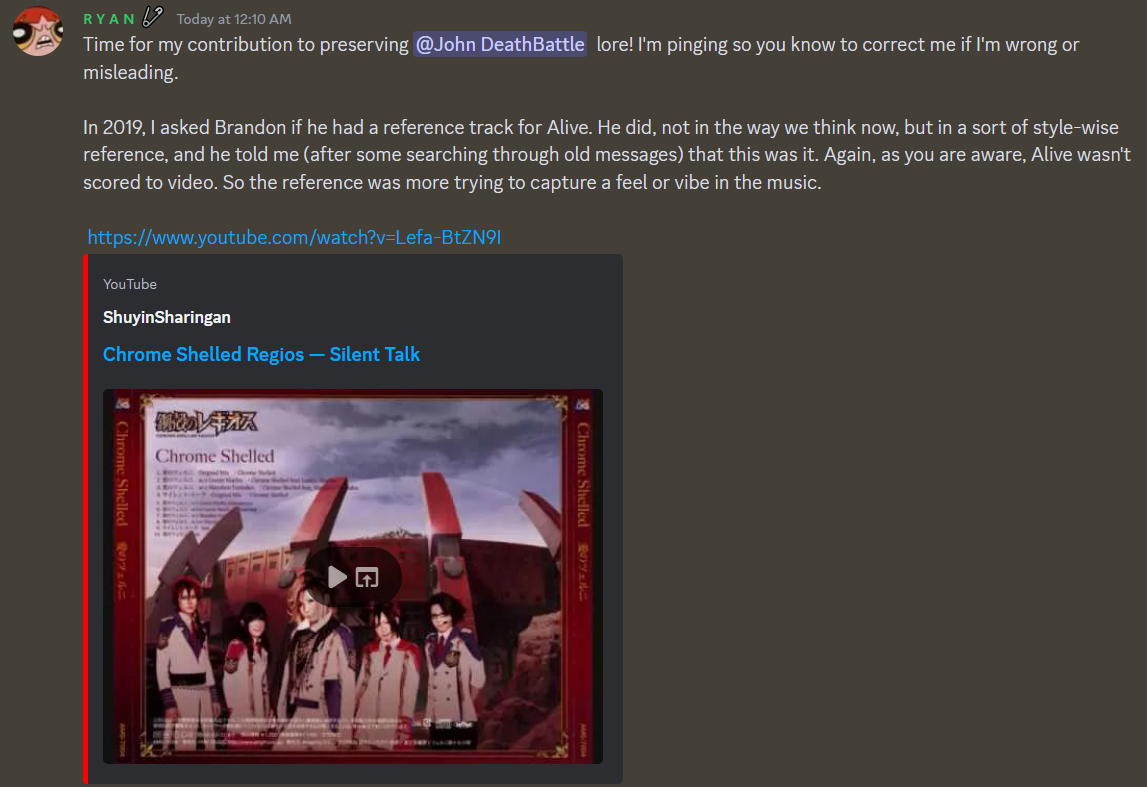Click the open-in-browser icon on the video
The height and width of the screenshot is (787, 1147).
point(367,577)
